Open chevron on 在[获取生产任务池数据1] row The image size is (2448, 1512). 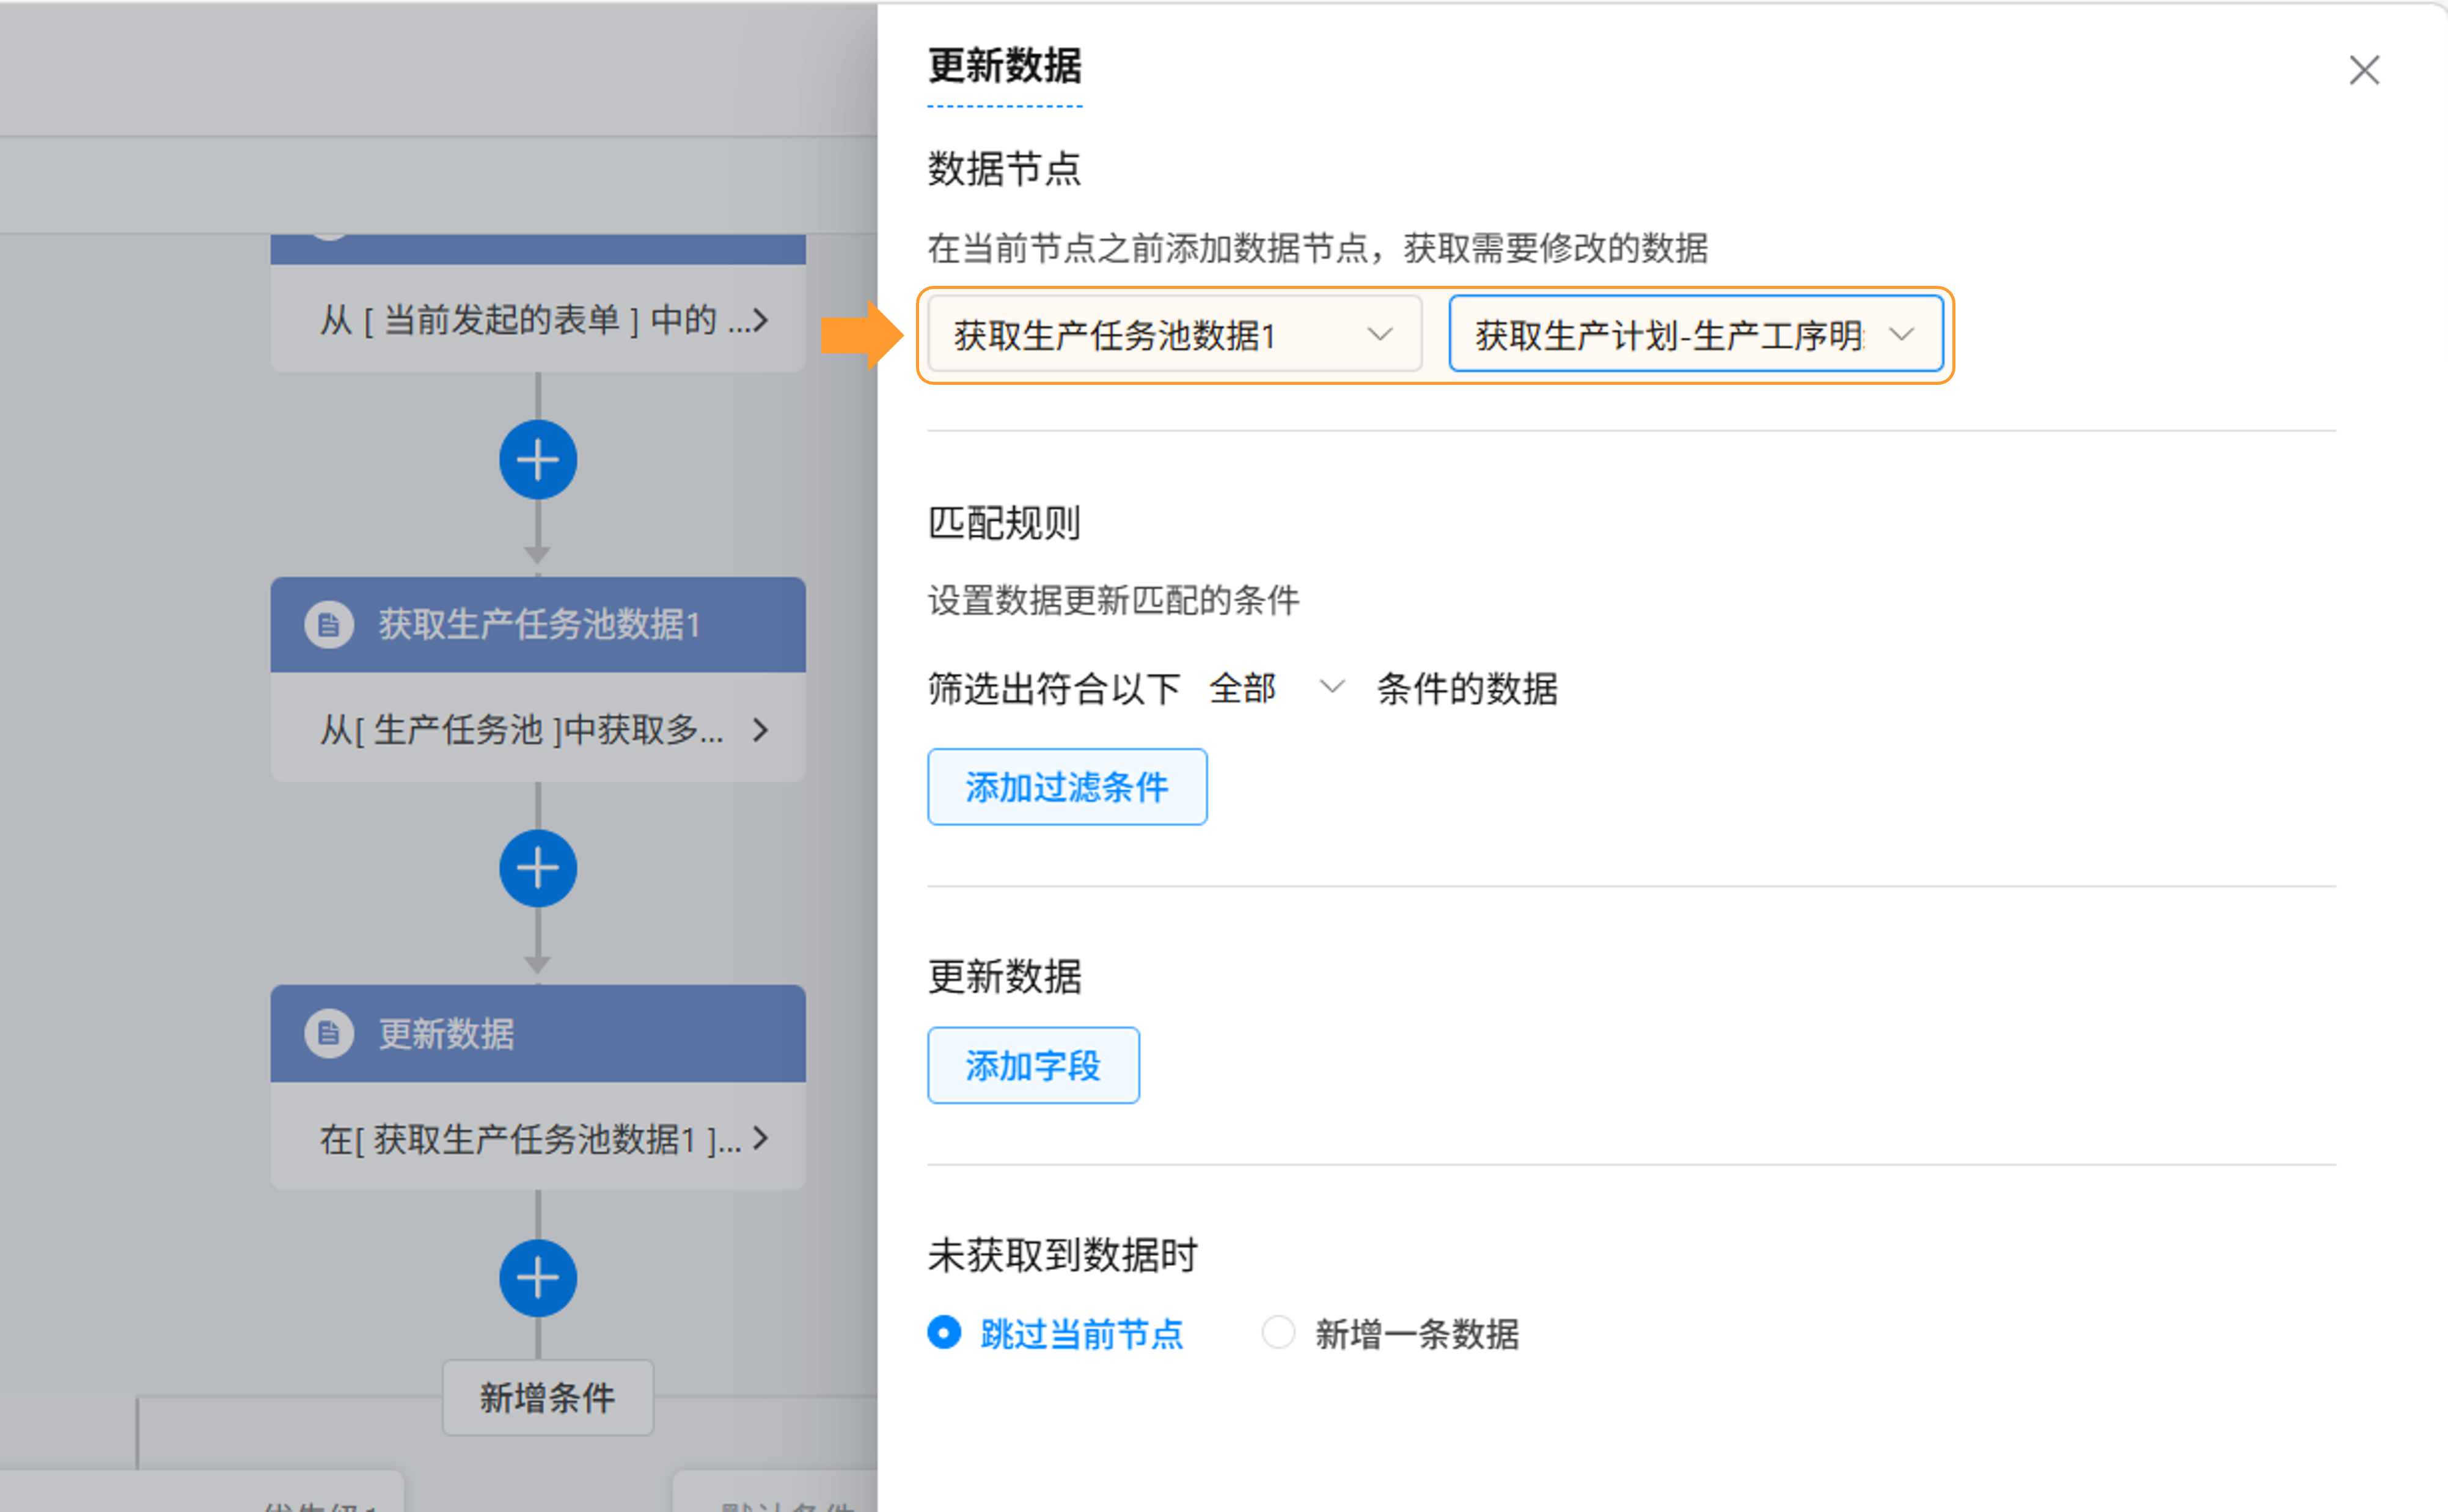click(x=761, y=1138)
